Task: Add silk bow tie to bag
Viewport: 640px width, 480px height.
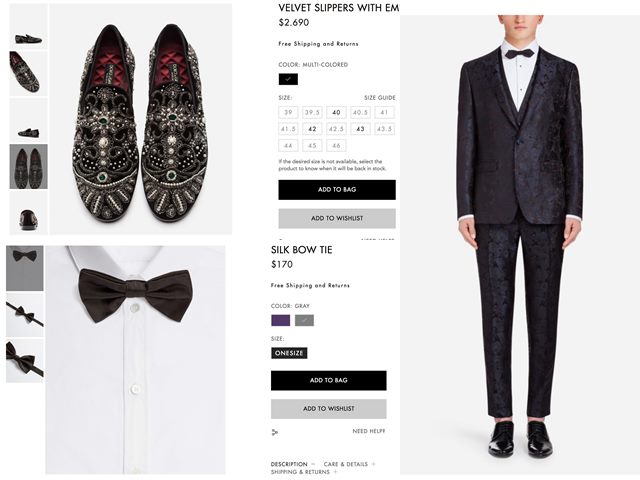Action: pos(328,380)
